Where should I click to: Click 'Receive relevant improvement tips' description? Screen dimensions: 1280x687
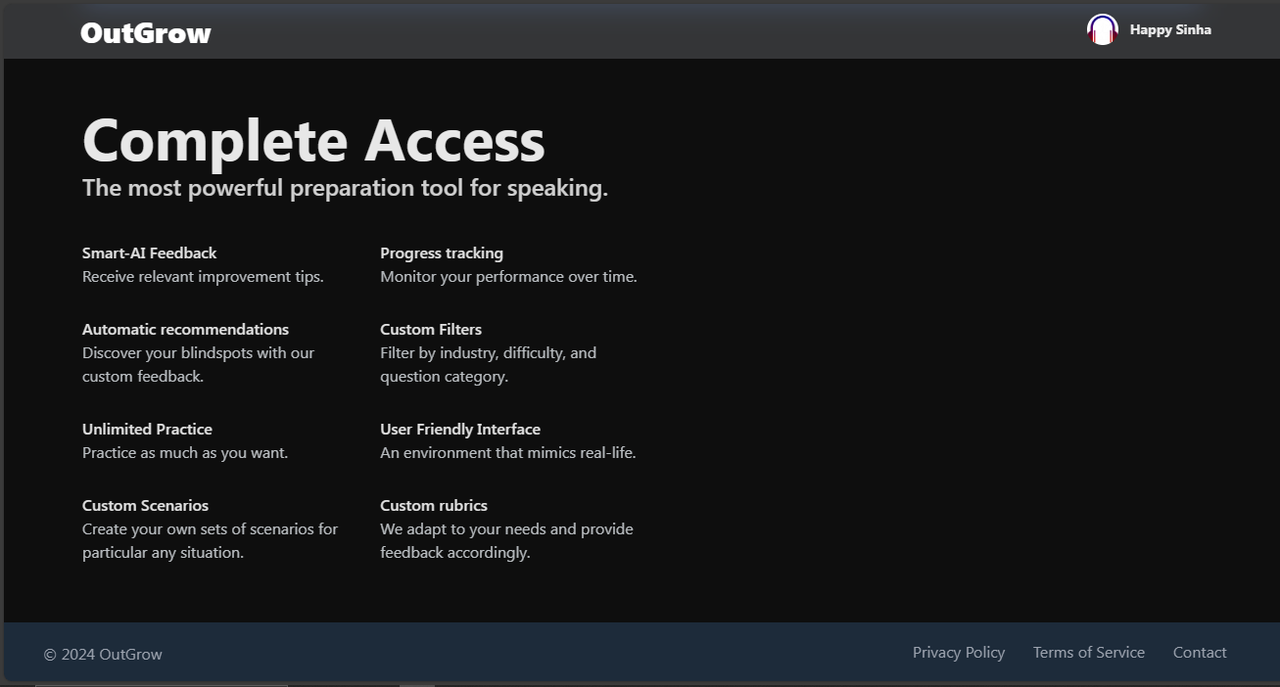(x=203, y=276)
